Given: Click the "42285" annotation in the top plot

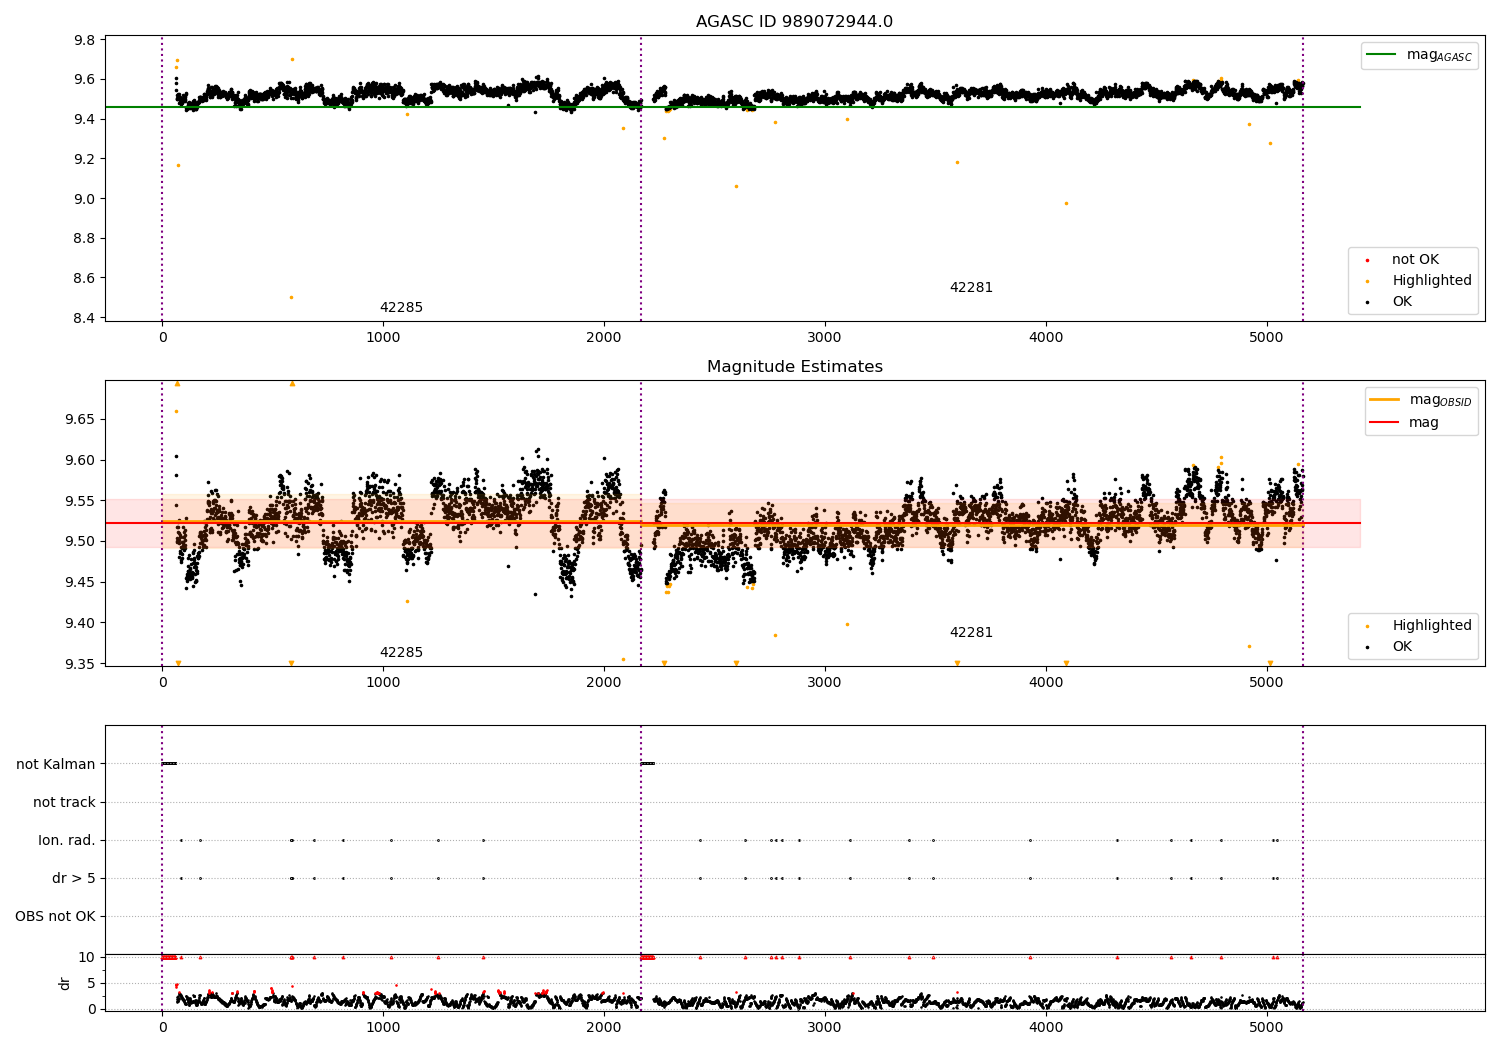Looking at the screenshot, I should [x=401, y=308].
